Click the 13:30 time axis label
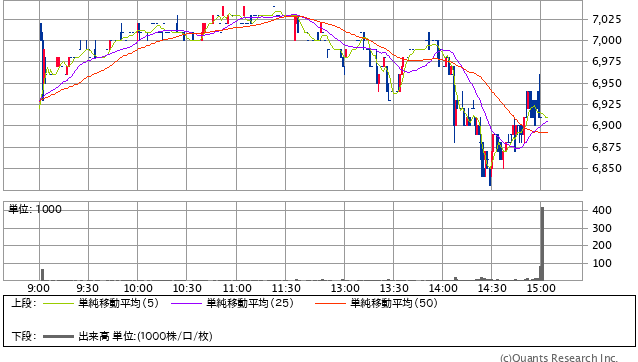Screen dimensions: 638x362 (x=394, y=288)
